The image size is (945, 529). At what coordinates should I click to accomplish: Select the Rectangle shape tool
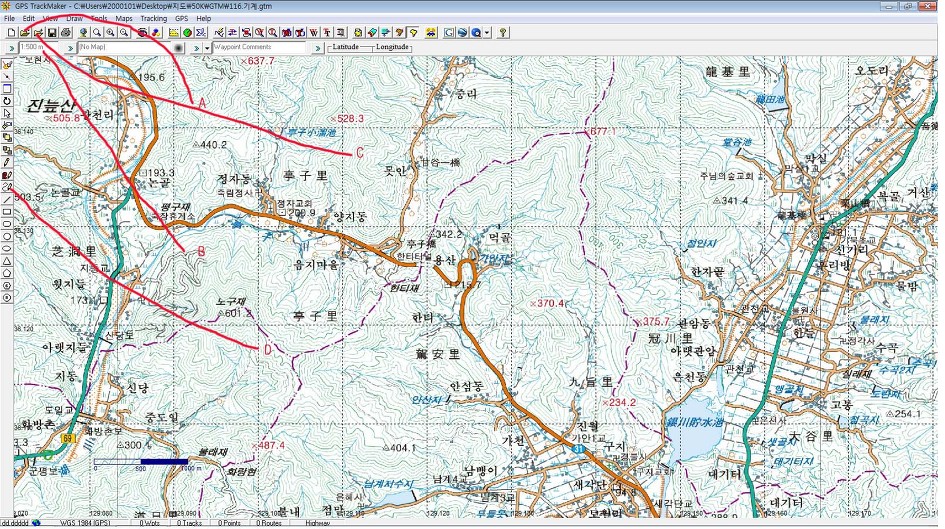7,211
